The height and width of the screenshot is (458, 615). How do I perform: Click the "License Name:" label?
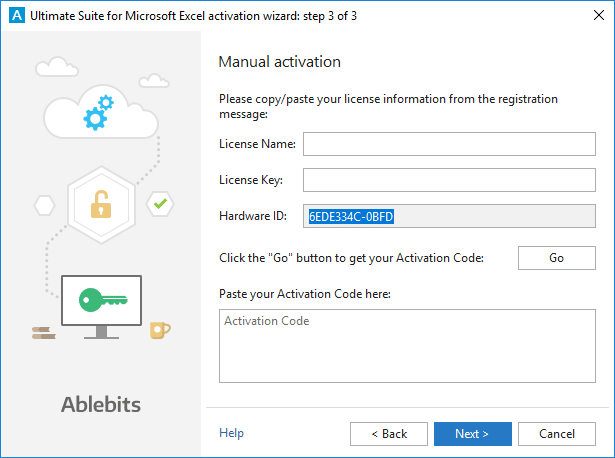click(257, 144)
